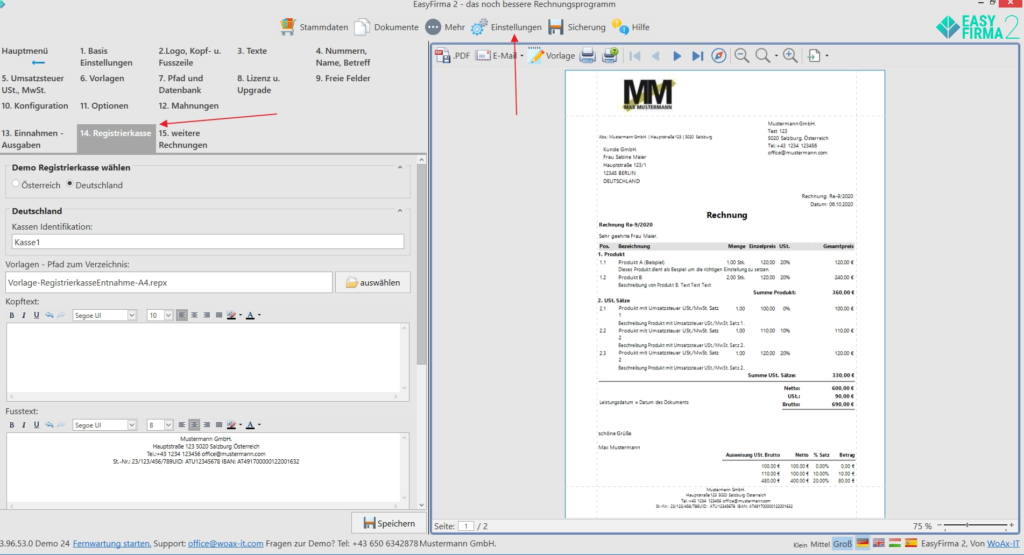Open 2. Logo, Kopf- u. Fusszeile tab
Viewport: 1024px width, 555px height.
(x=189, y=57)
